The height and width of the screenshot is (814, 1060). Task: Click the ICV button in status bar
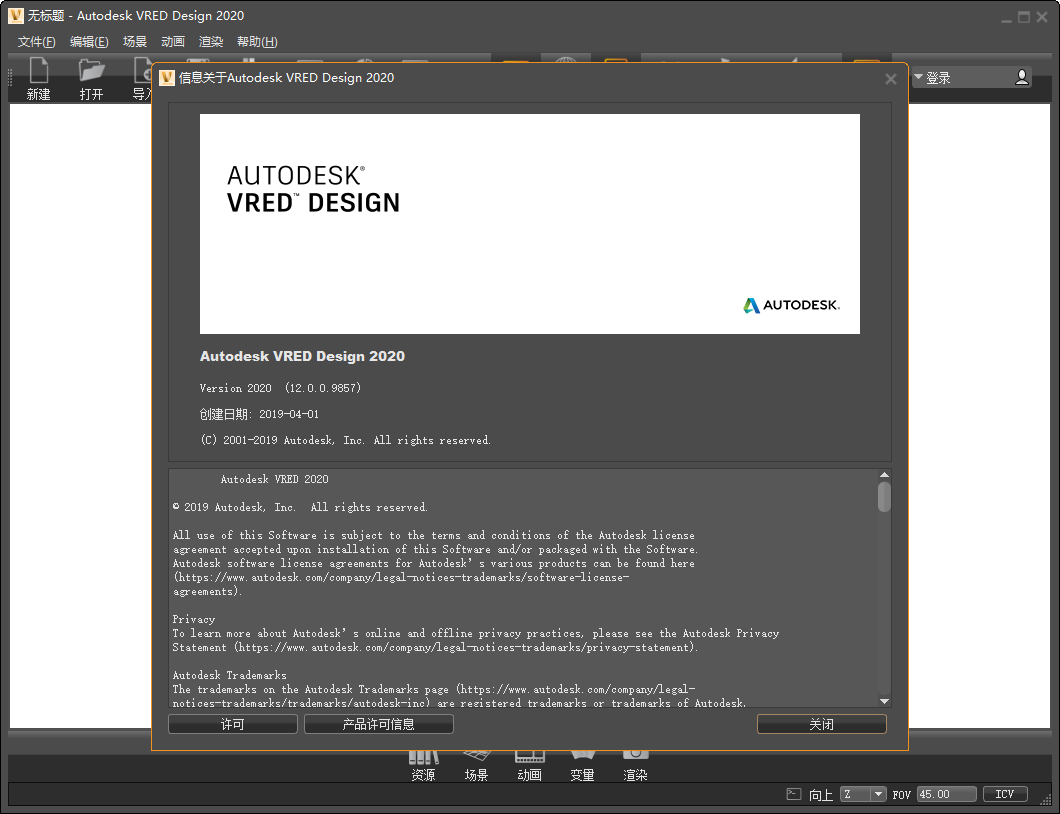click(x=1004, y=793)
